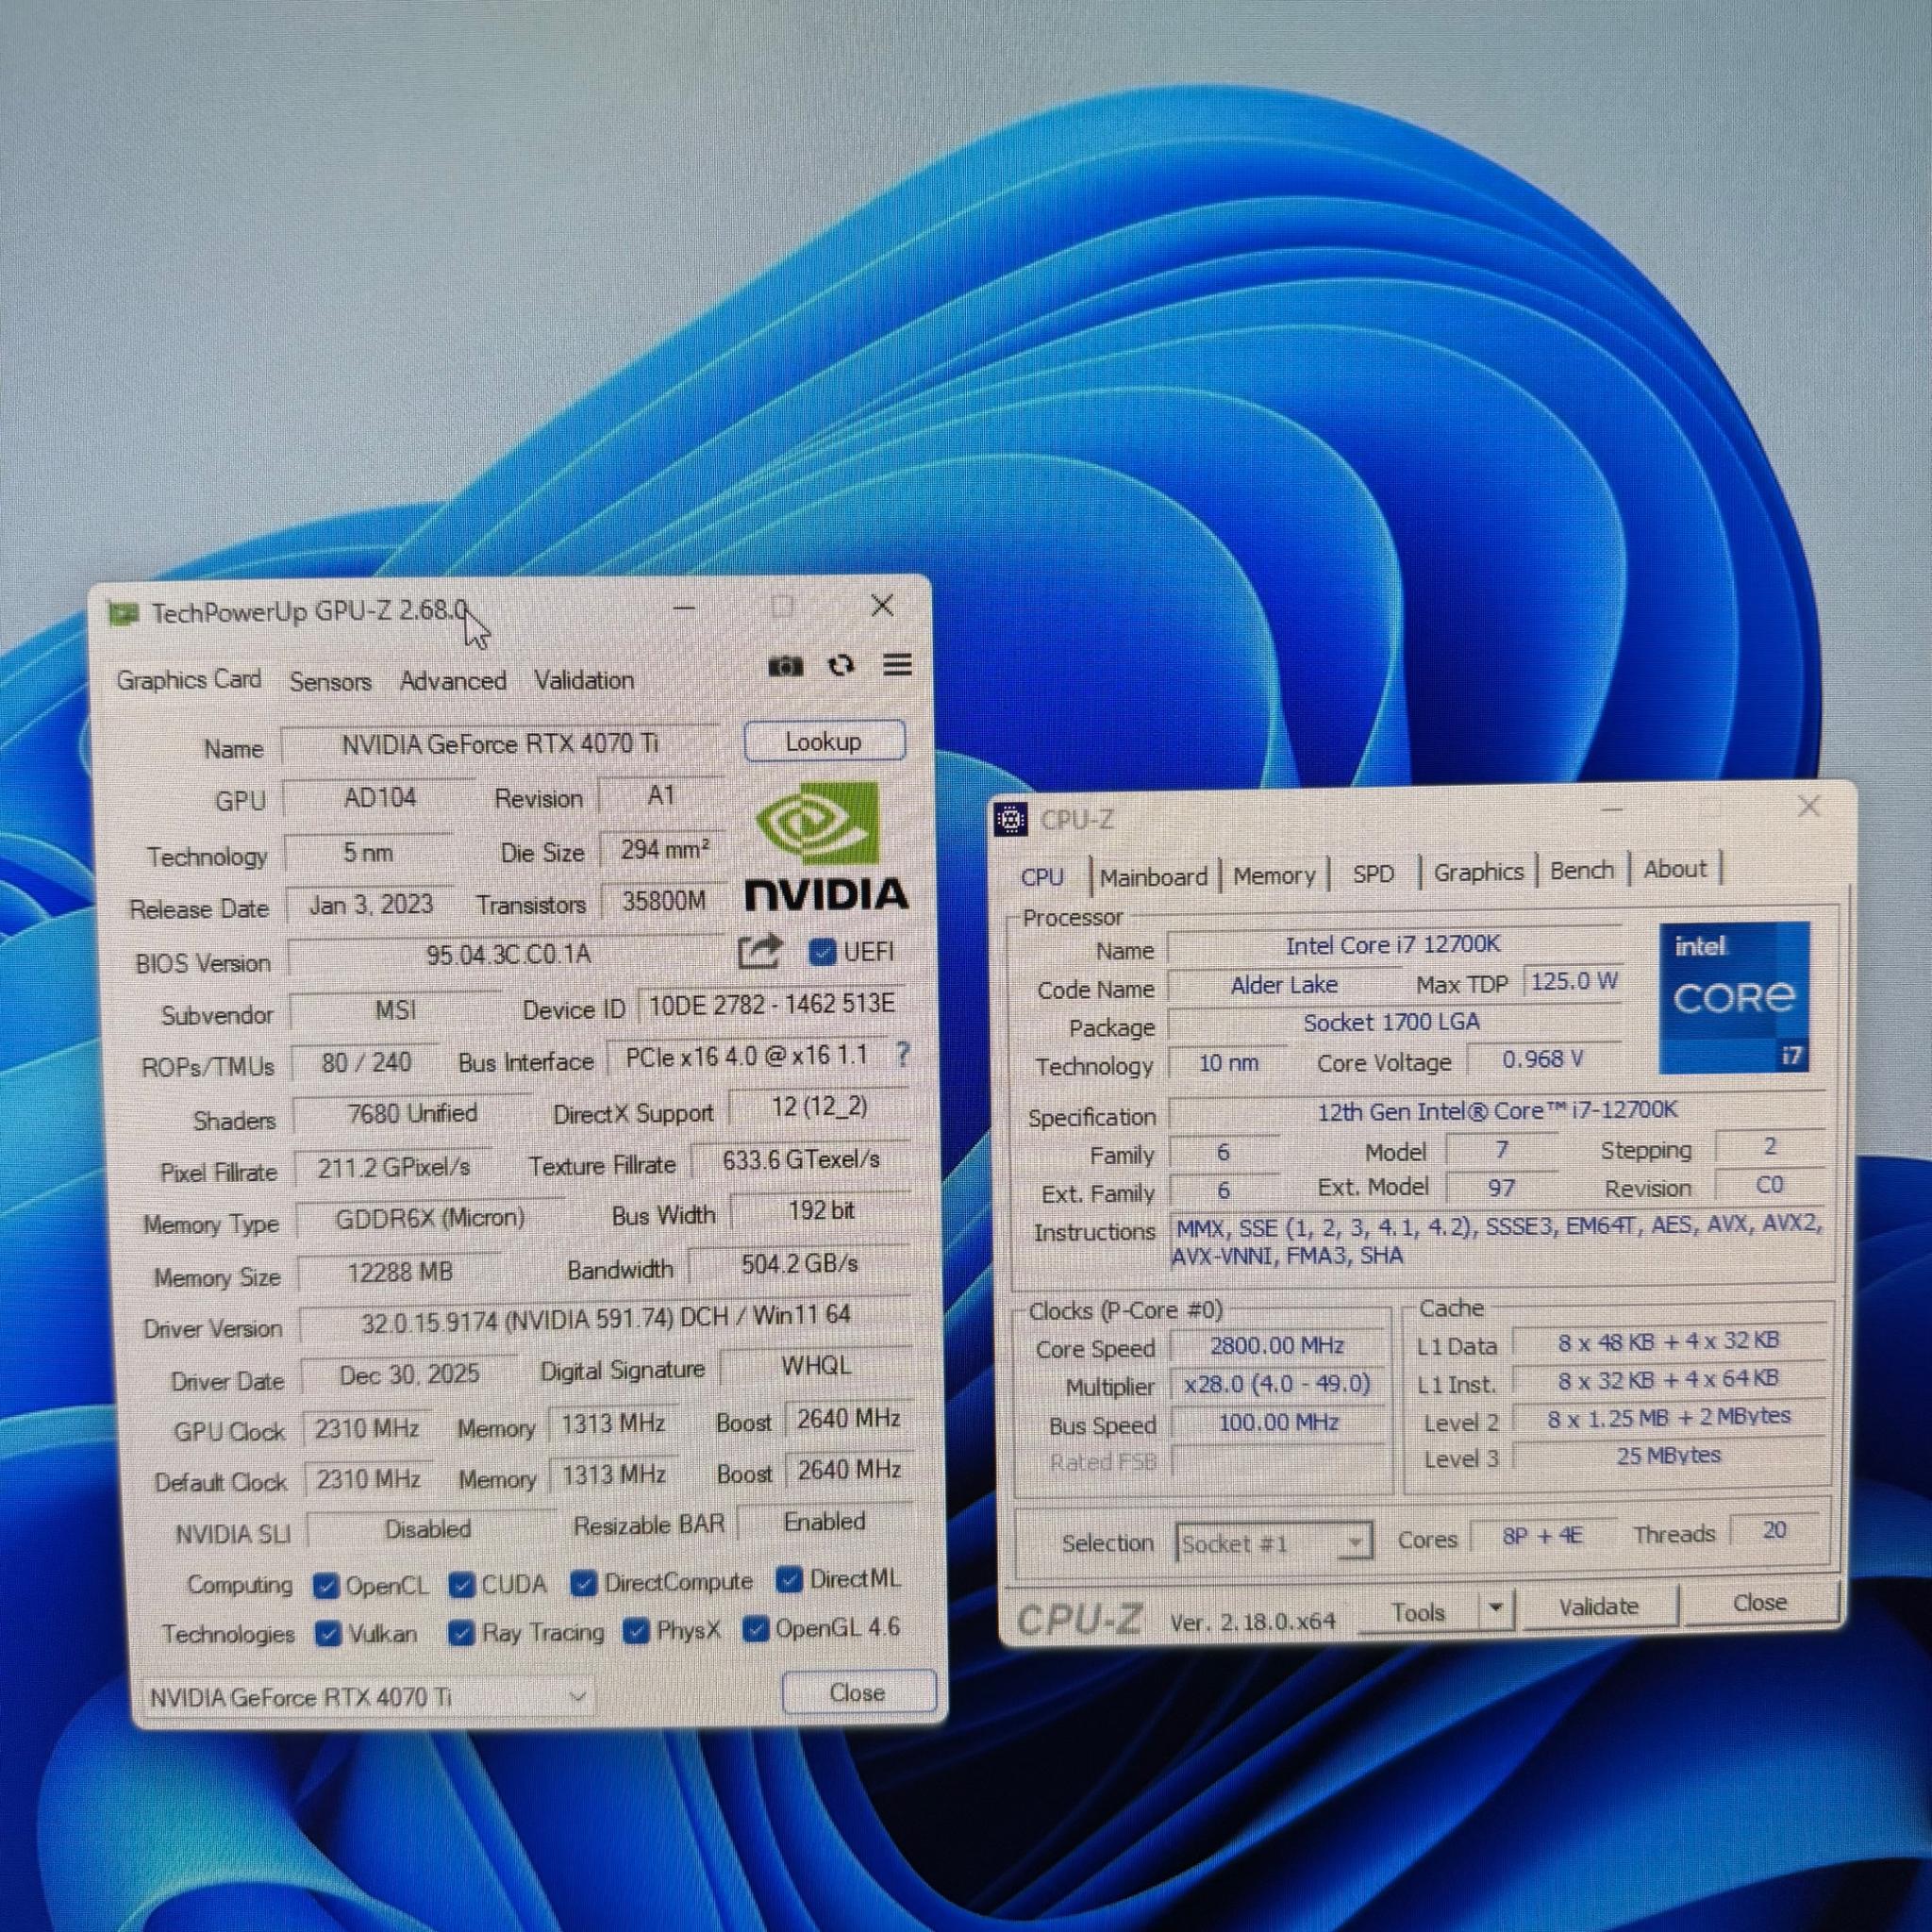Click the Bandwidth value 504.2 GB/s
Image resolution: width=1932 pixels, height=1932 pixels.
click(800, 1264)
